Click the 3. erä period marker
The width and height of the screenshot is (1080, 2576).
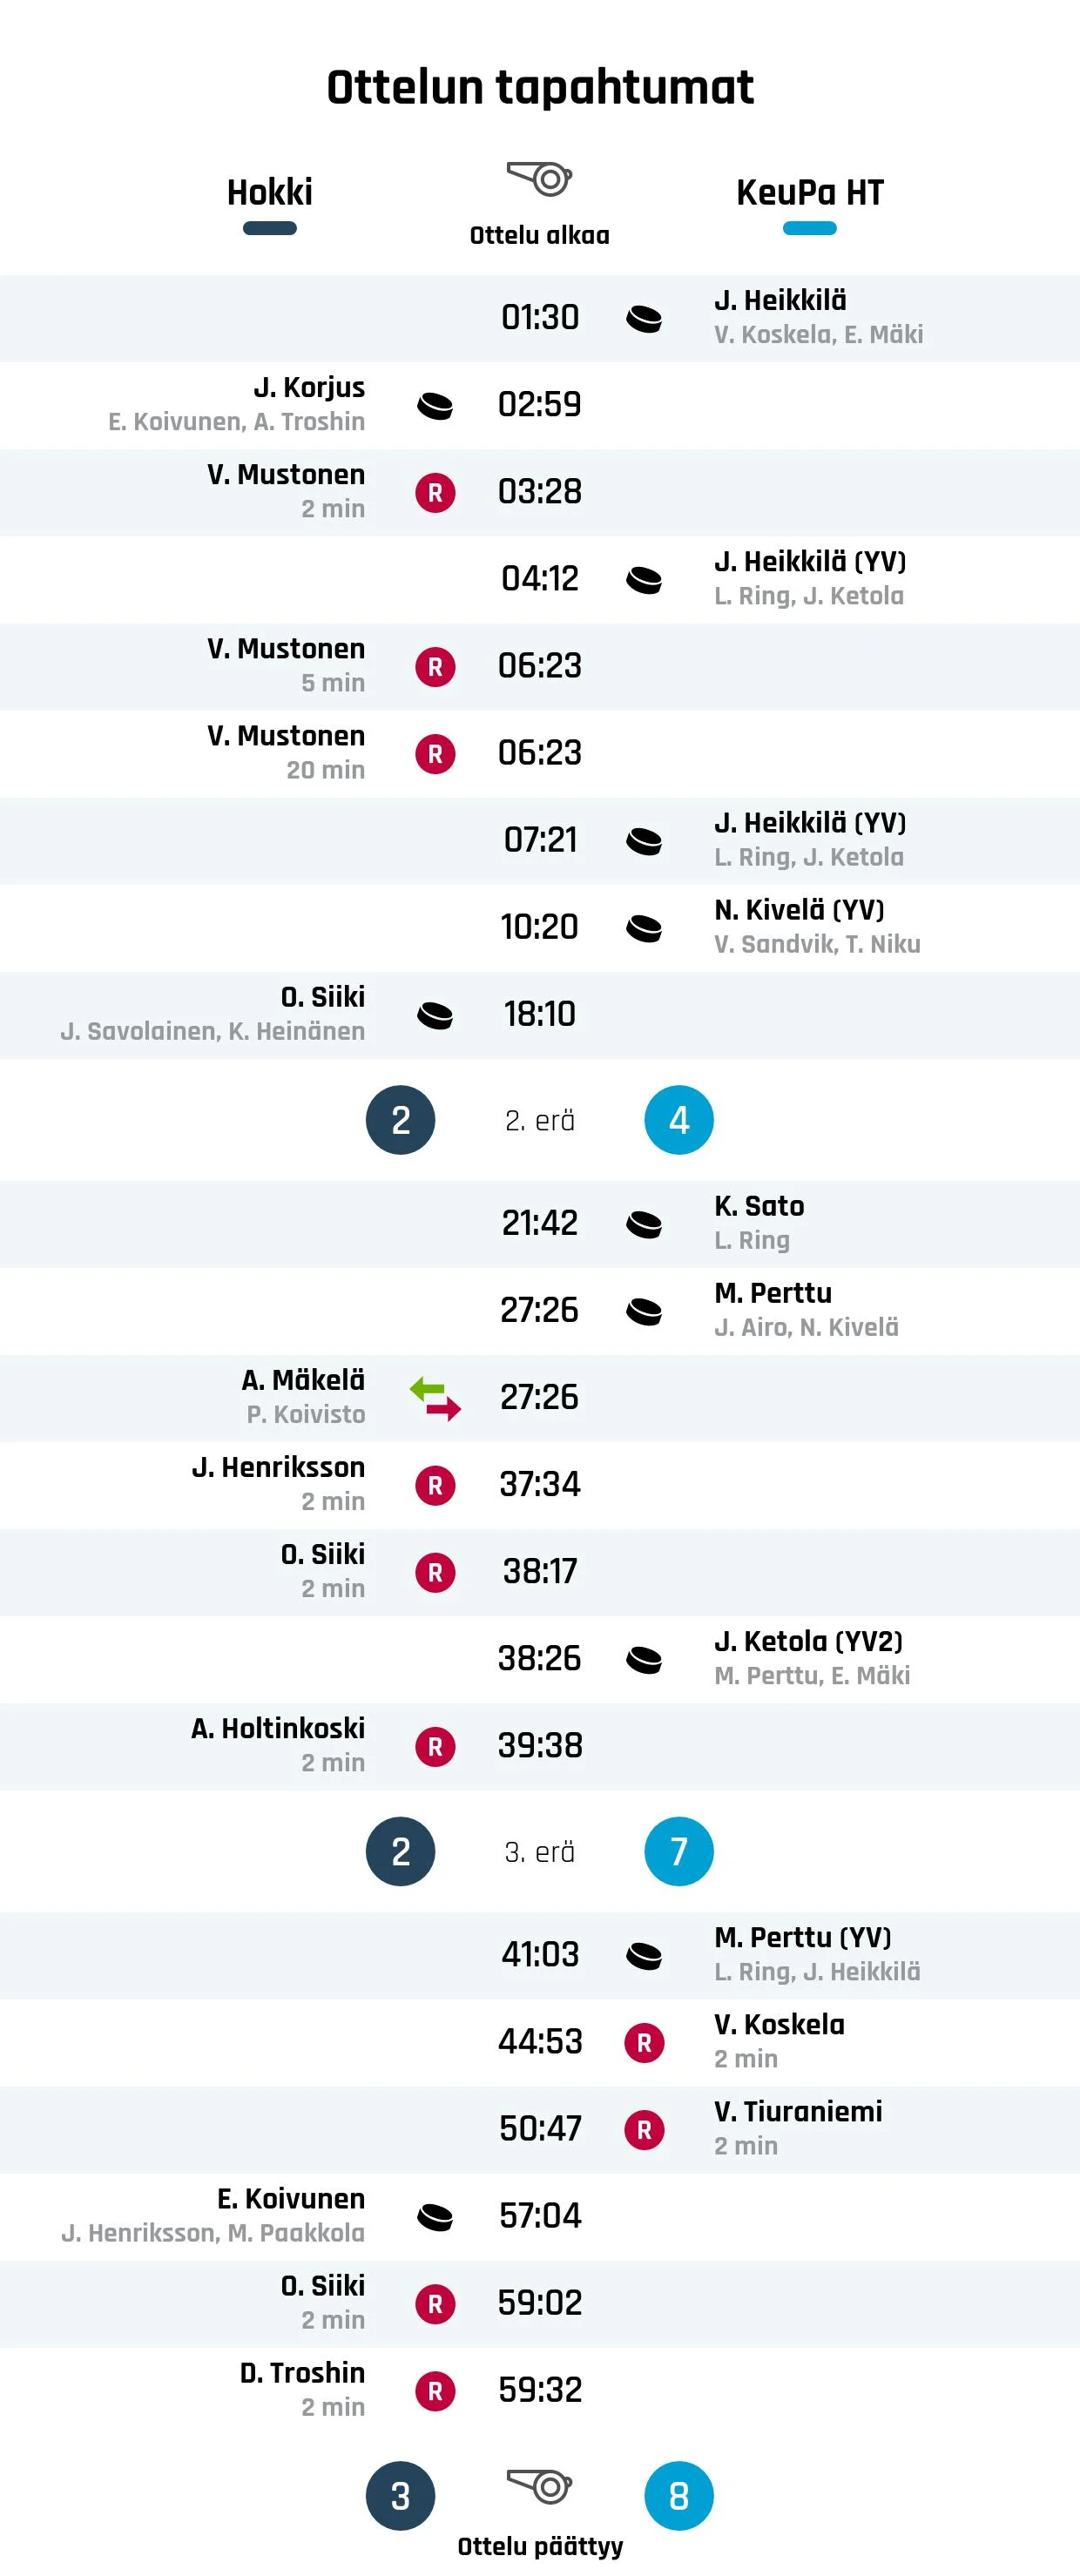[x=540, y=1852]
